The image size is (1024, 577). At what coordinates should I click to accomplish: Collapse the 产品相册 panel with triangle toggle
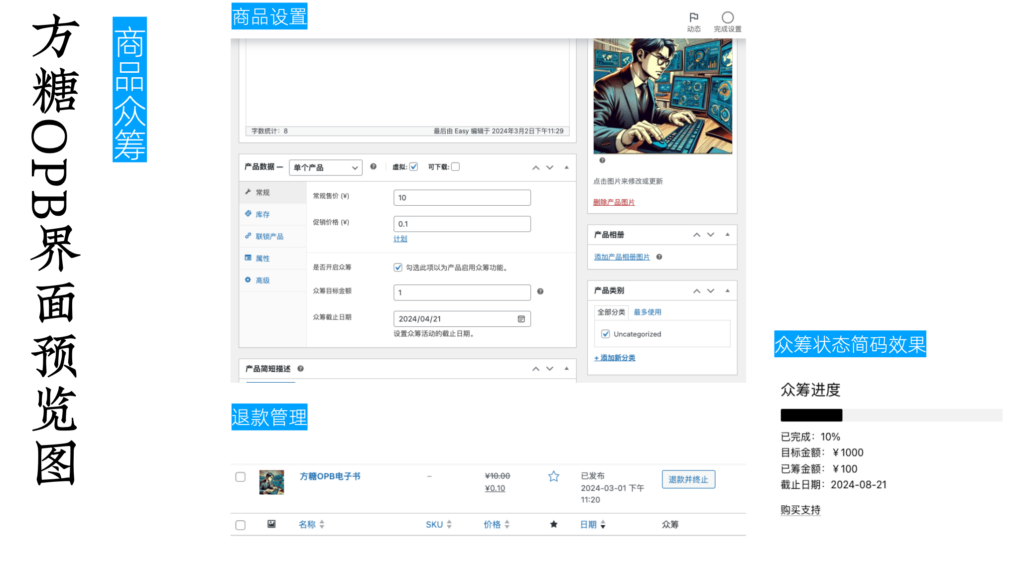point(728,235)
